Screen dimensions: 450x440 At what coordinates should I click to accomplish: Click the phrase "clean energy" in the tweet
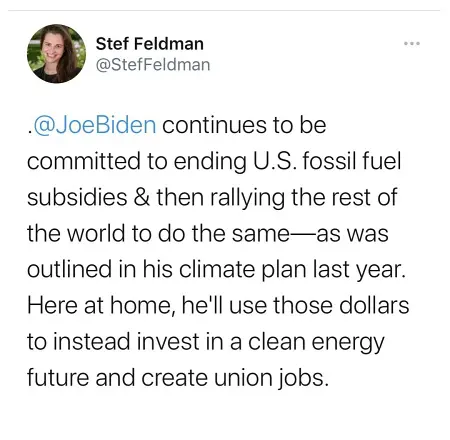tap(316, 342)
